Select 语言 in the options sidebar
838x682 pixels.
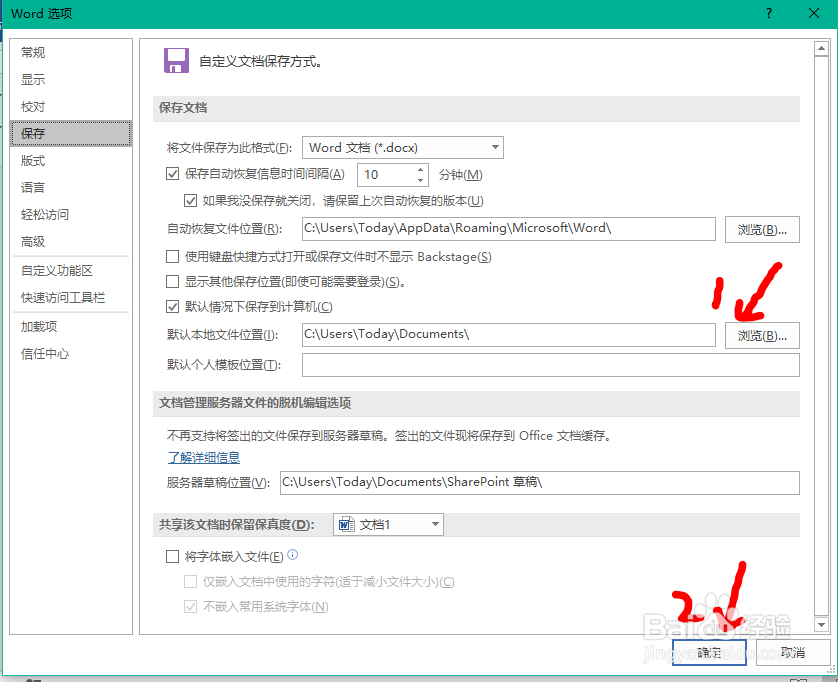tap(71, 188)
